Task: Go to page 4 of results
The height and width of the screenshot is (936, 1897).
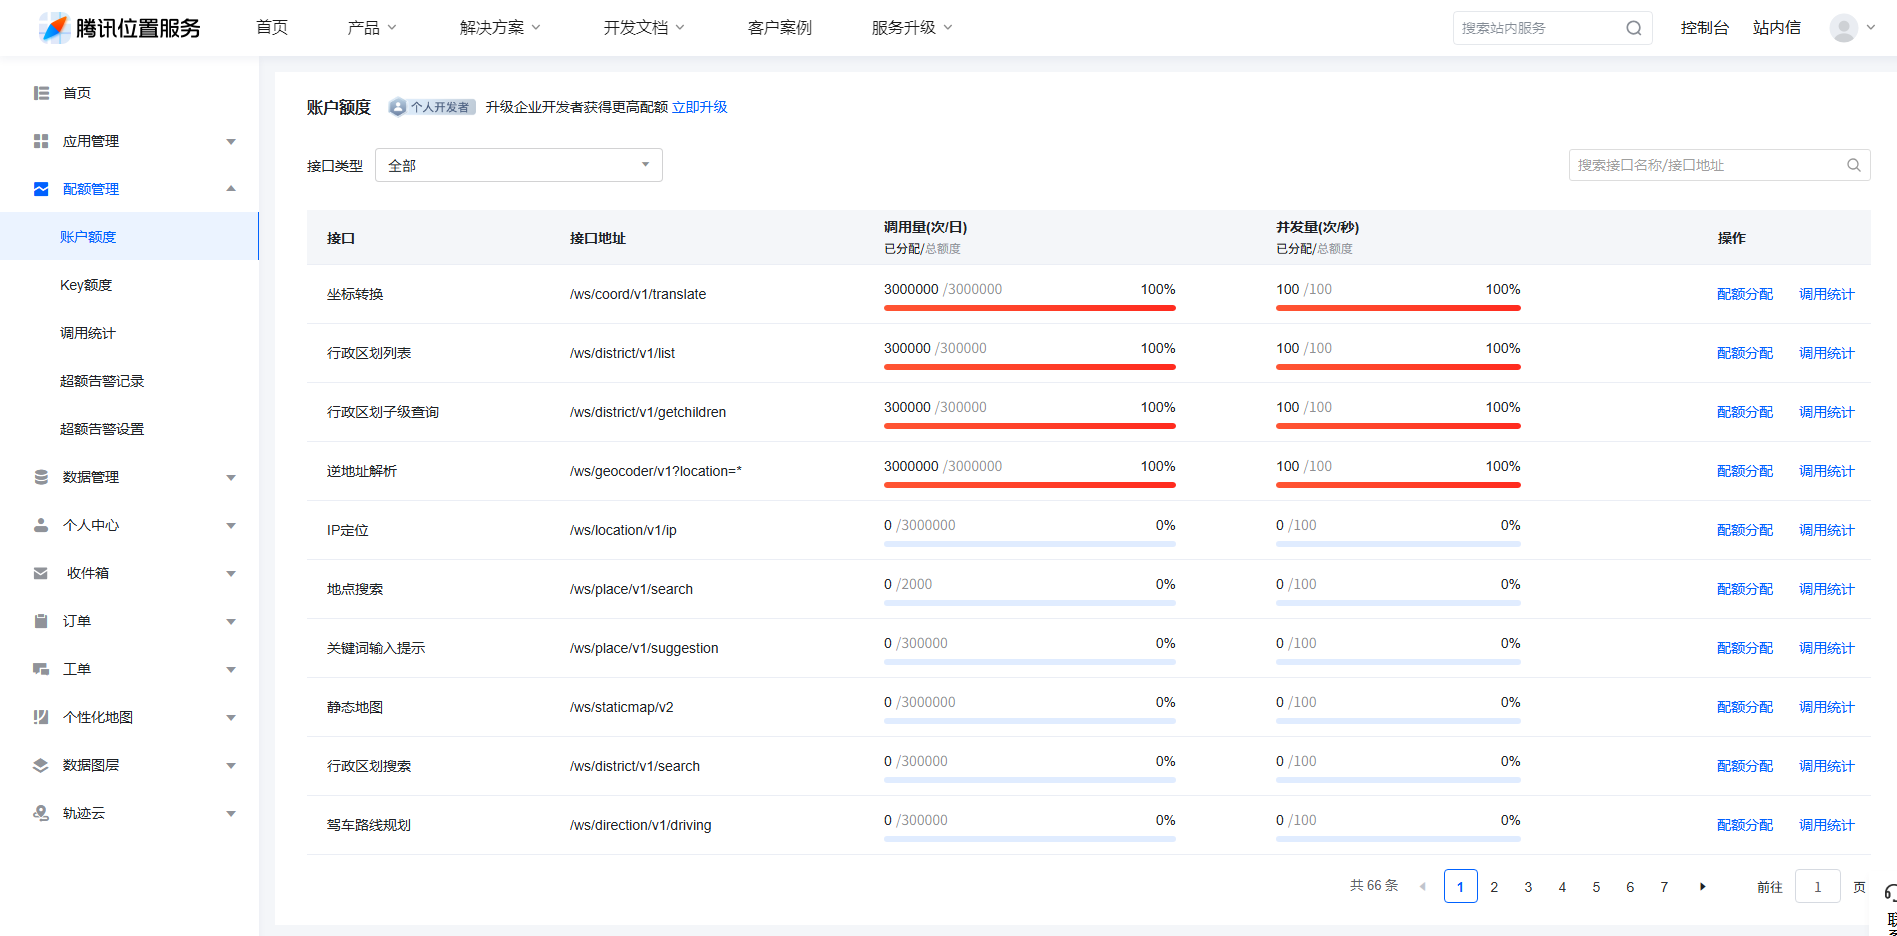Action: 1562,886
